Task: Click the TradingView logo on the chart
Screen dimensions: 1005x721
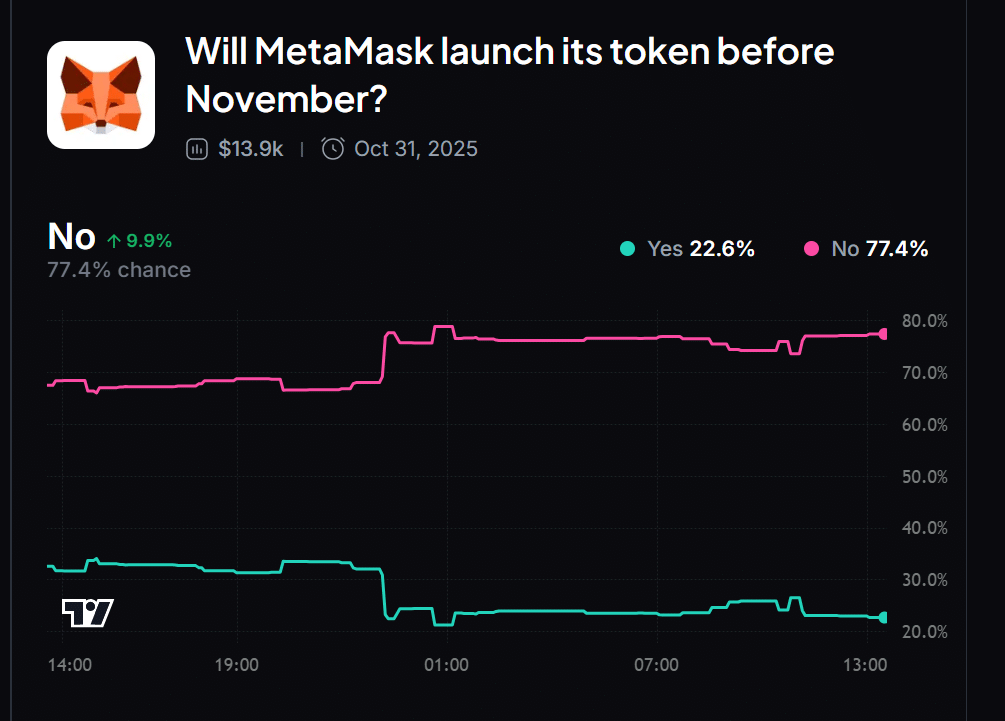Action: point(87,612)
